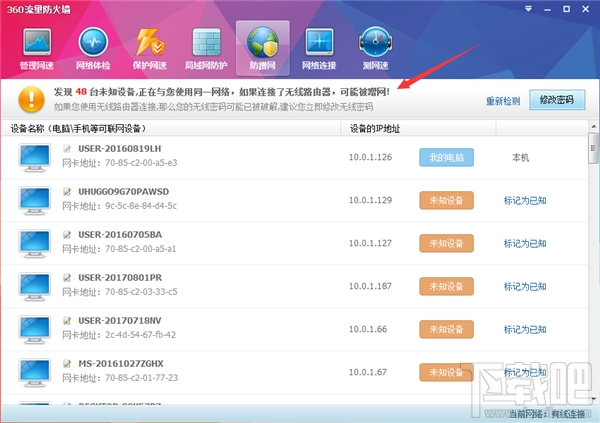
Task: Click the 本机 label for local machine
Action: (520, 157)
